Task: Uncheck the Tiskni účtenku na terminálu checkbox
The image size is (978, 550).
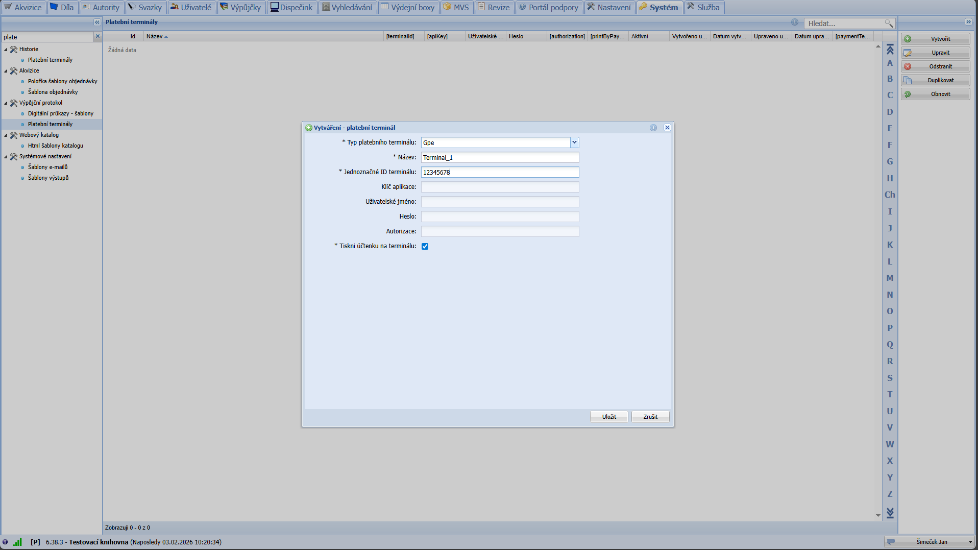Action: coord(425,246)
